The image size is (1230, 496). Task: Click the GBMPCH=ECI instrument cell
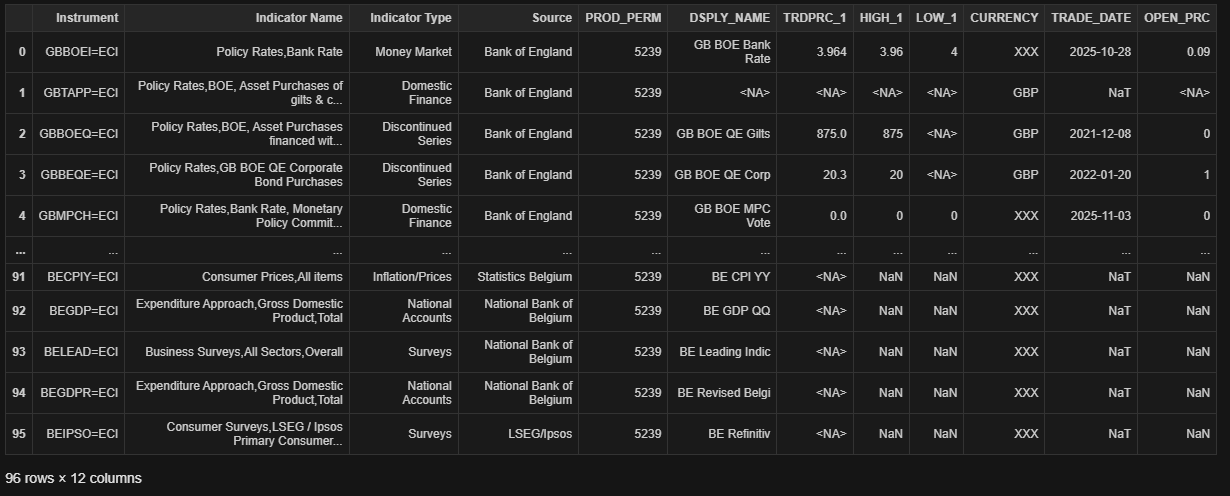coord(80,216)
